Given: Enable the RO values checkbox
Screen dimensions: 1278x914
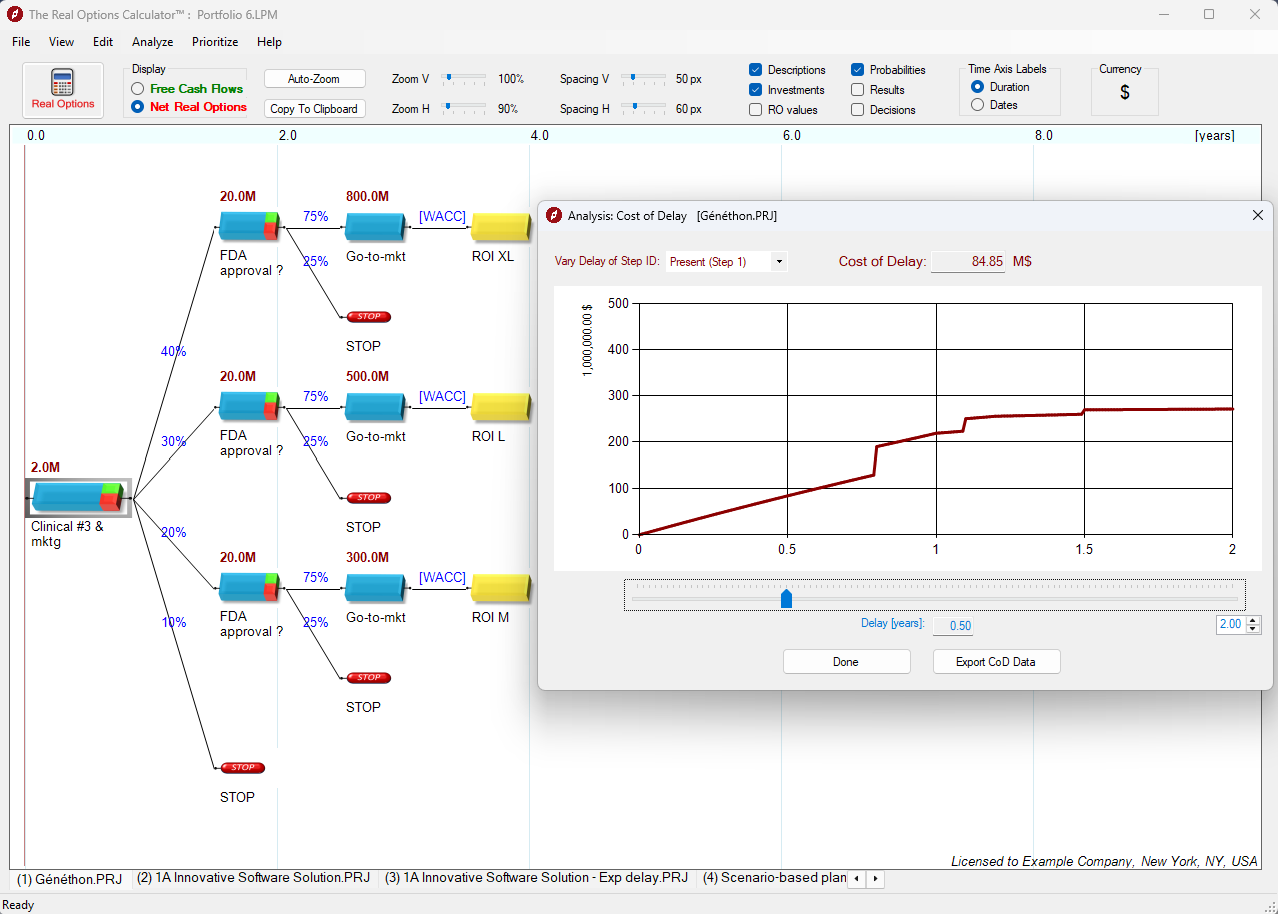Looking at the screenshot, I should click(756, 110).
